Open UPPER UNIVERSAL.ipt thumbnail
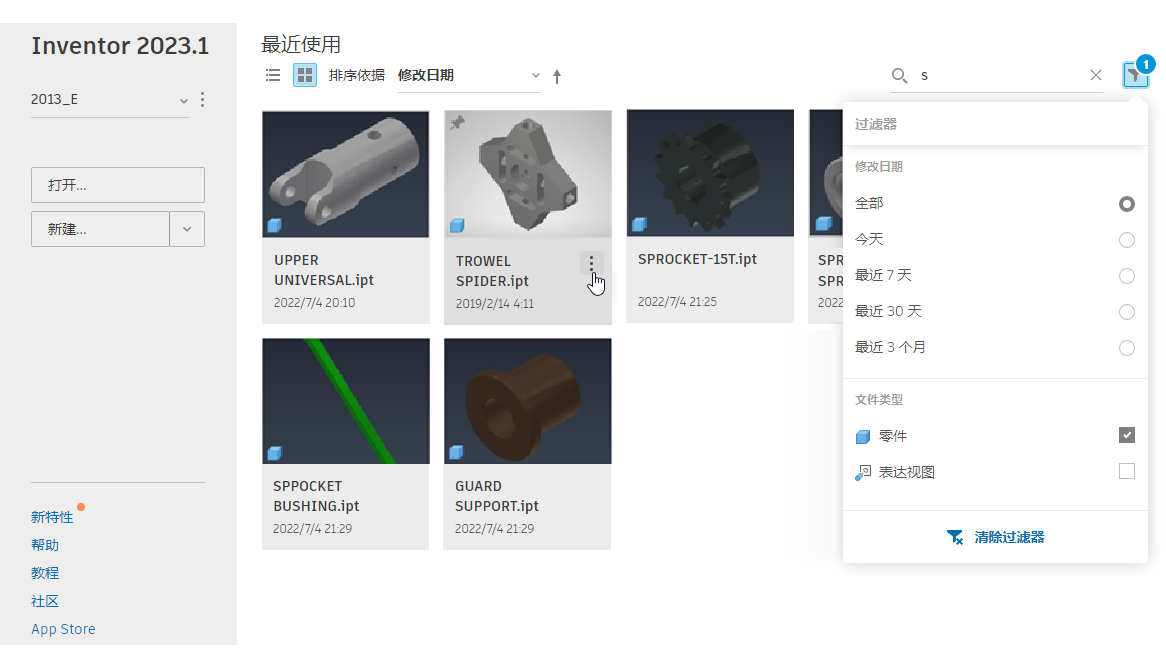 click(x=346, y=174)
